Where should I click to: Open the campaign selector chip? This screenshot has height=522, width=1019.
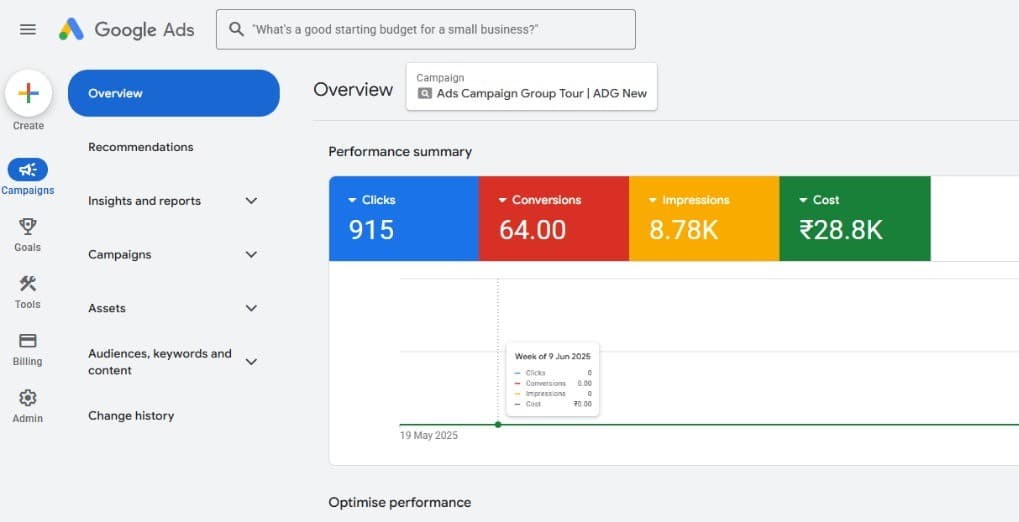(532, 86)
